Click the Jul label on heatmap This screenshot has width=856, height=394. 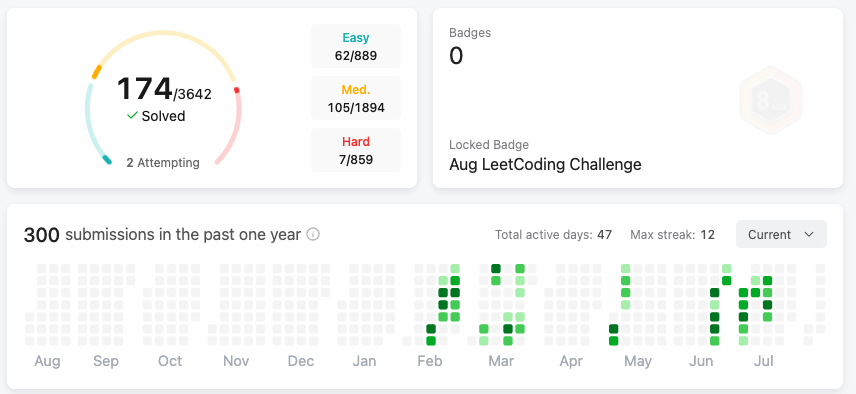(x=765, y=361)
